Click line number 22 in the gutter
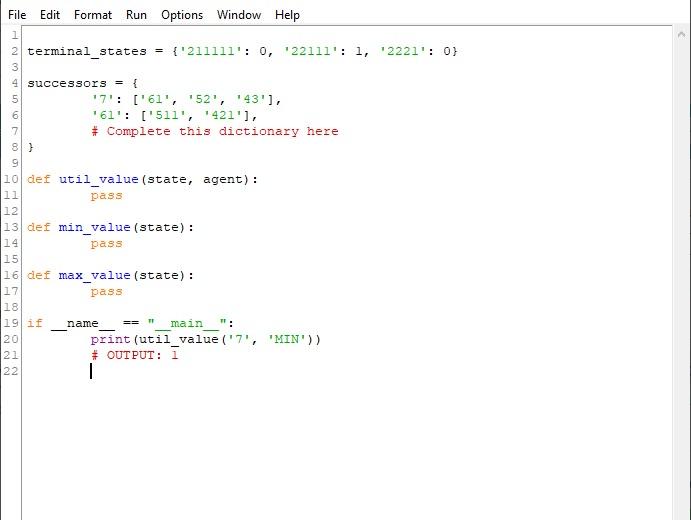 [11, 371]
